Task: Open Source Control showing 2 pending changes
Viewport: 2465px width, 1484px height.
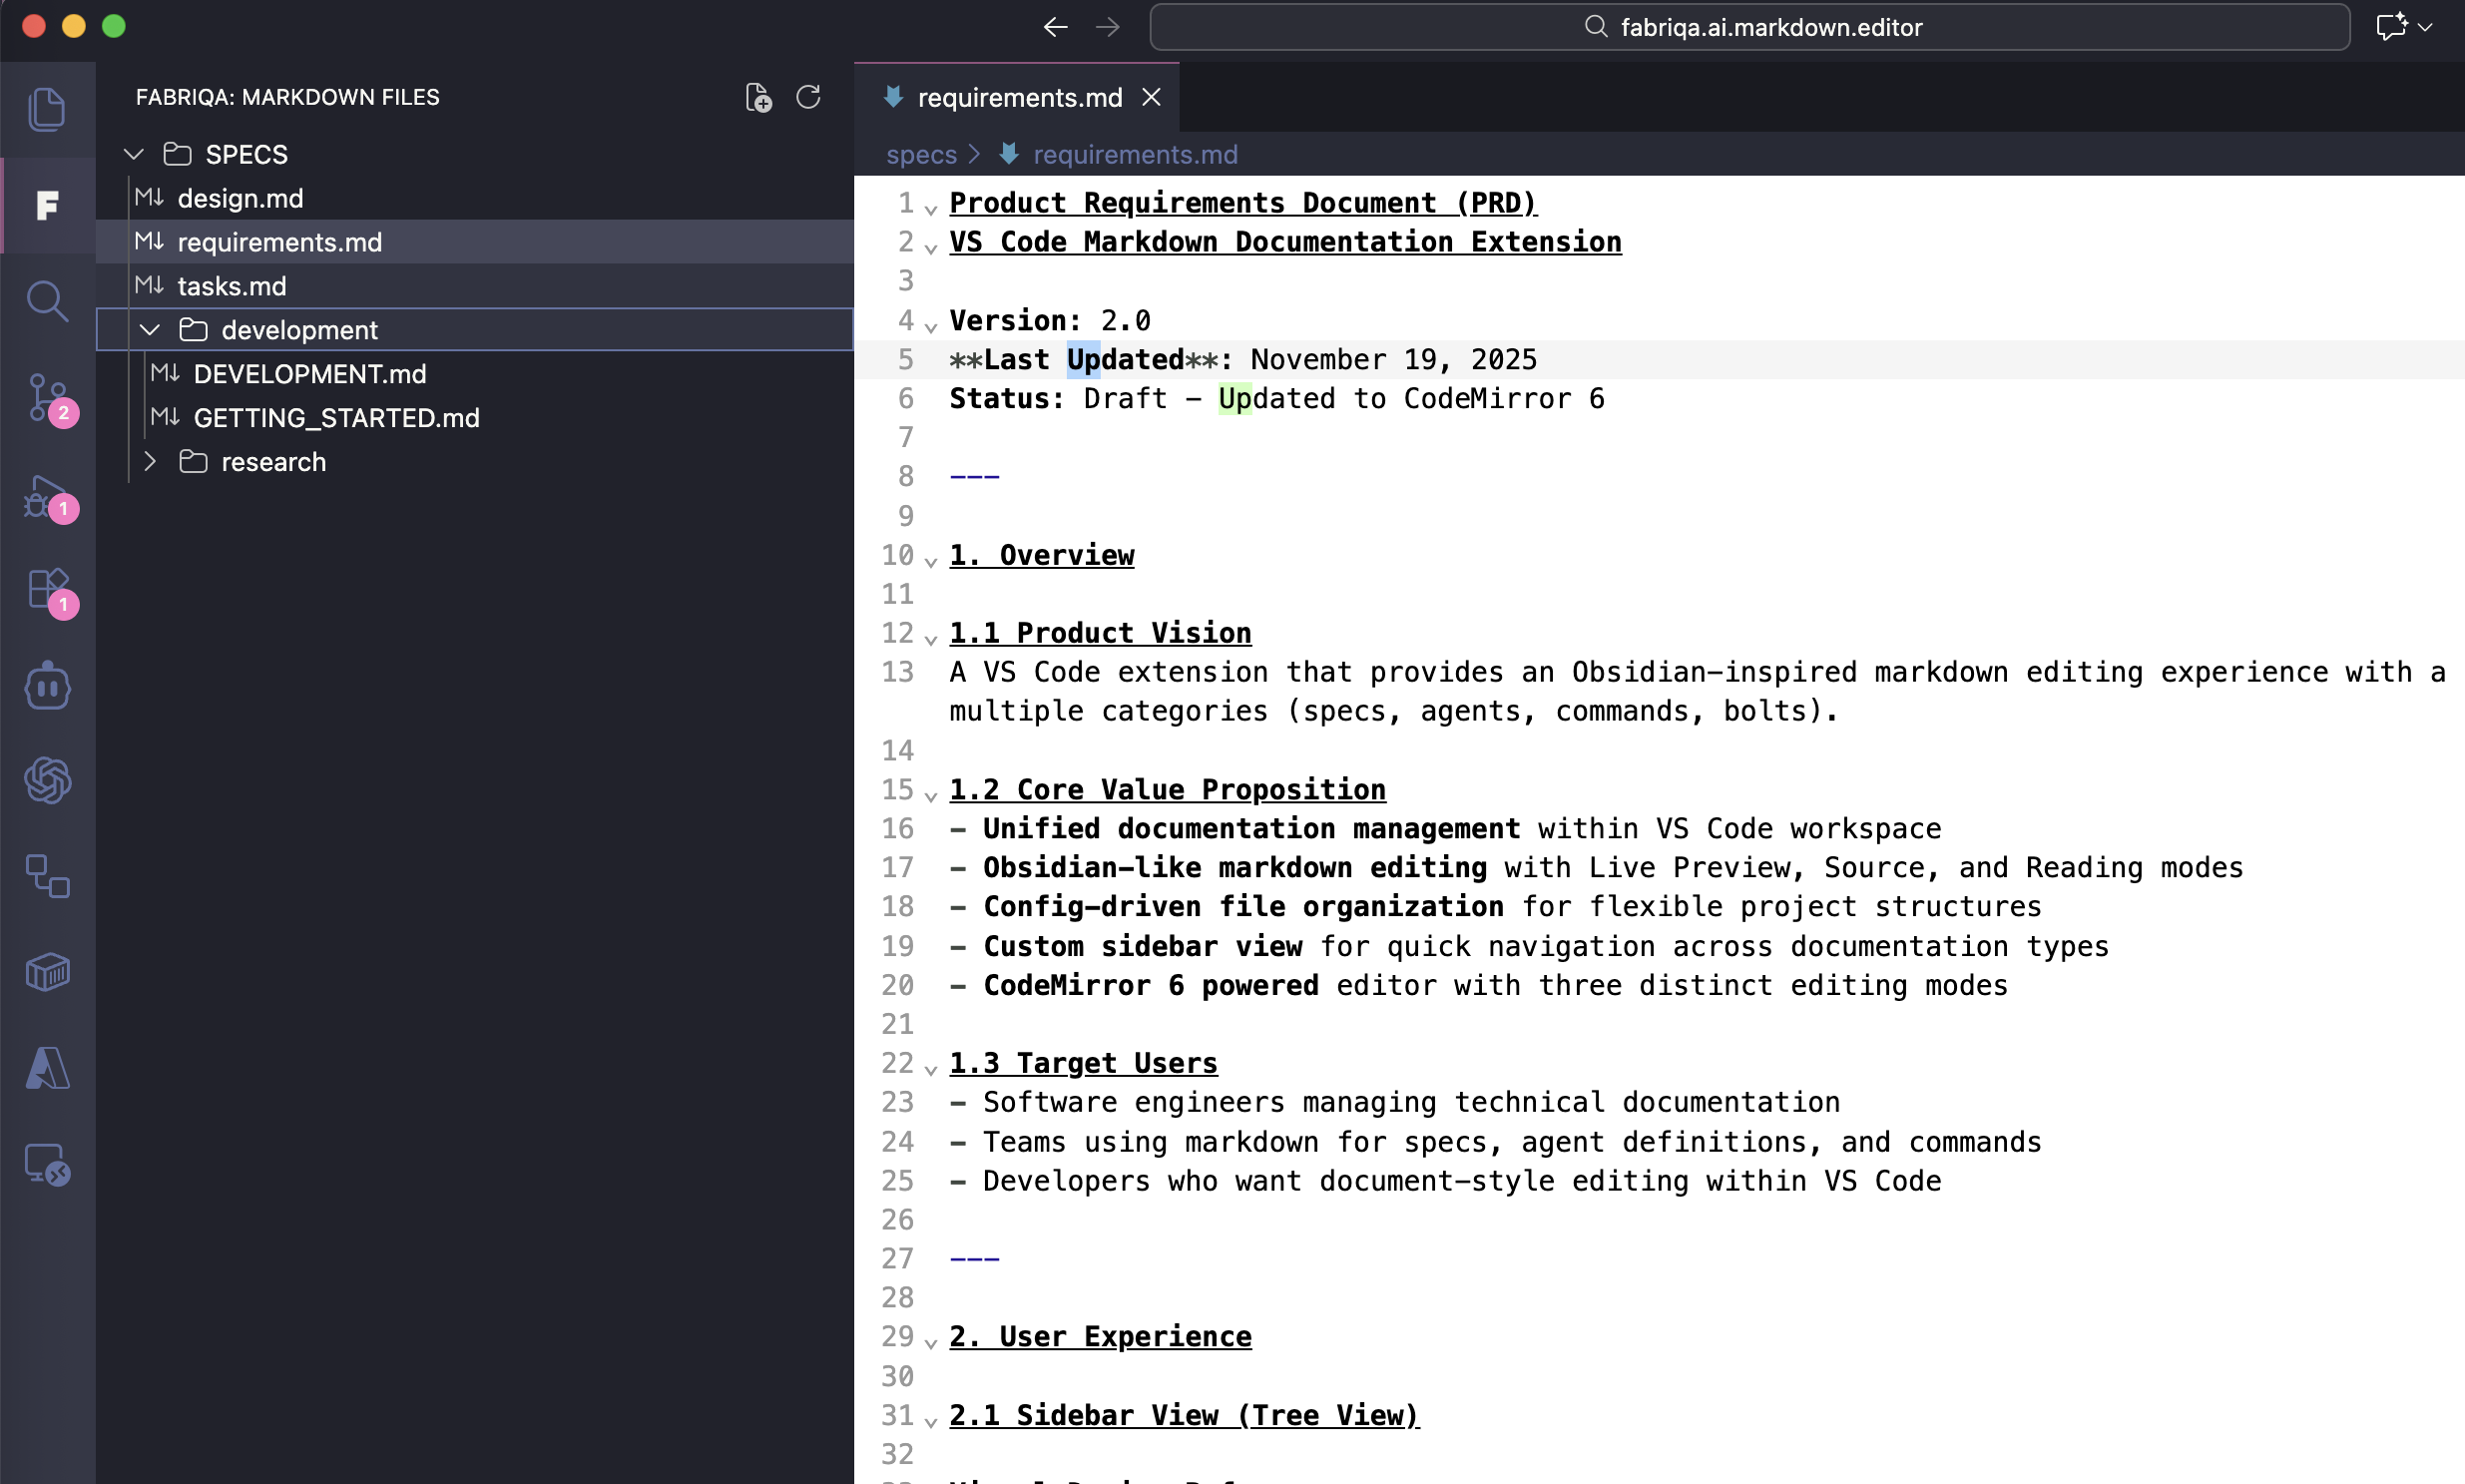Action: pos(47,399)
